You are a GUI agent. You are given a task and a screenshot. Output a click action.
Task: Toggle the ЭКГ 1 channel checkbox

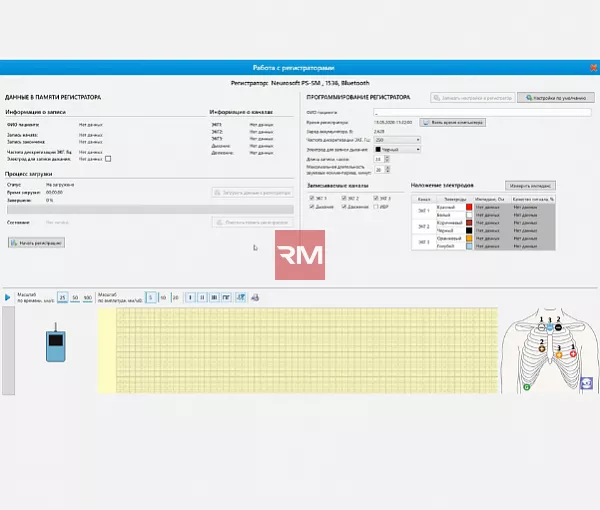tap(312, 198)
